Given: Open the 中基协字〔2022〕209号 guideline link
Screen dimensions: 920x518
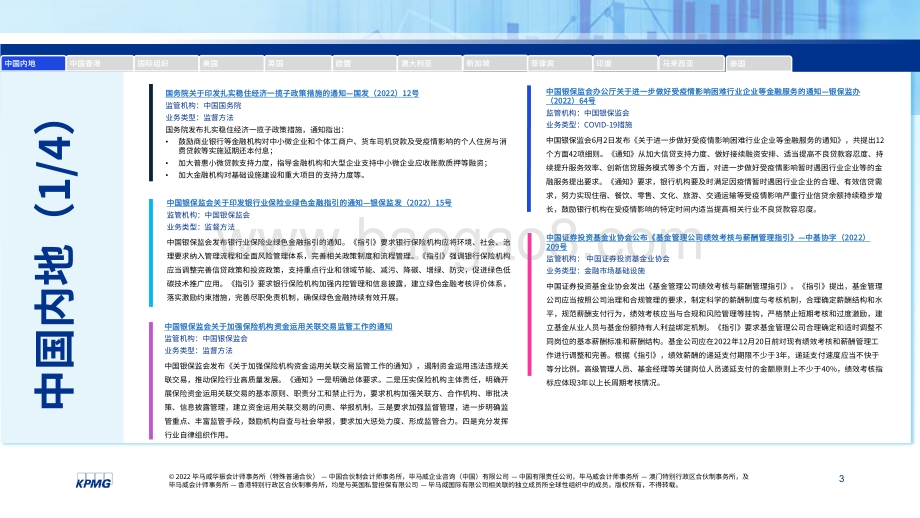Looking at the screenshot, I should tap(708, 242).
